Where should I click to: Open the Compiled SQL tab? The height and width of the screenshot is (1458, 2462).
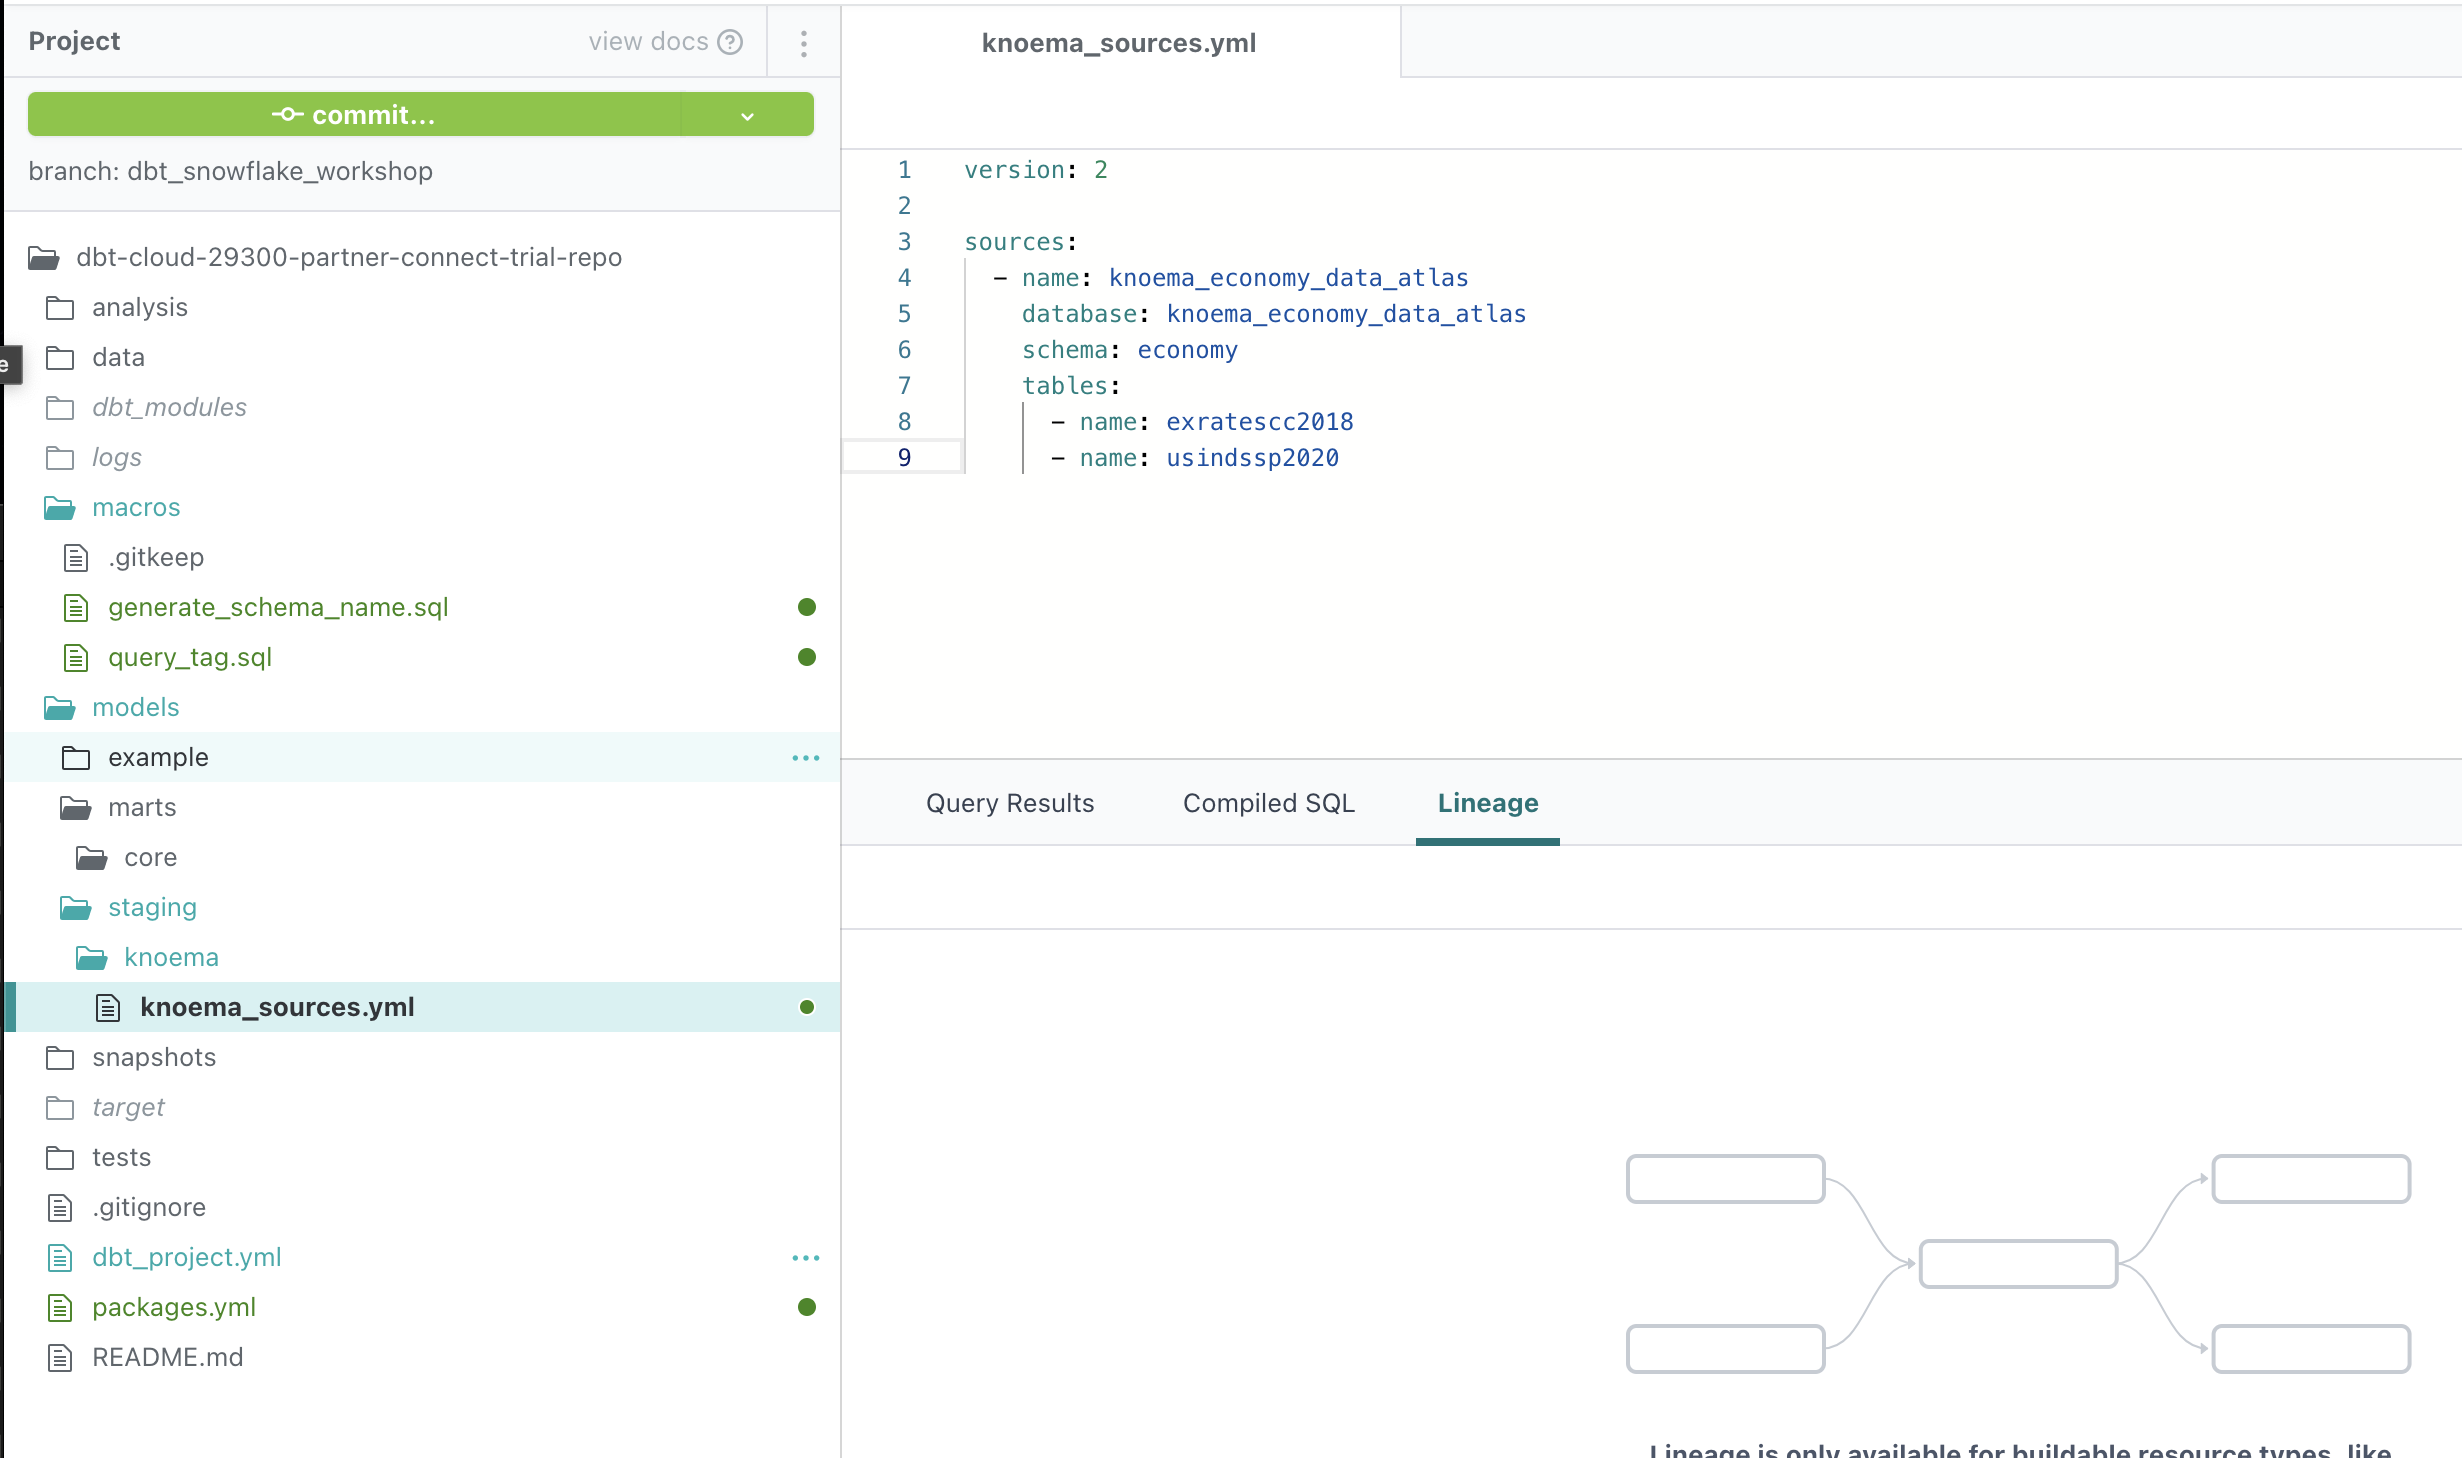[1268, 803]
